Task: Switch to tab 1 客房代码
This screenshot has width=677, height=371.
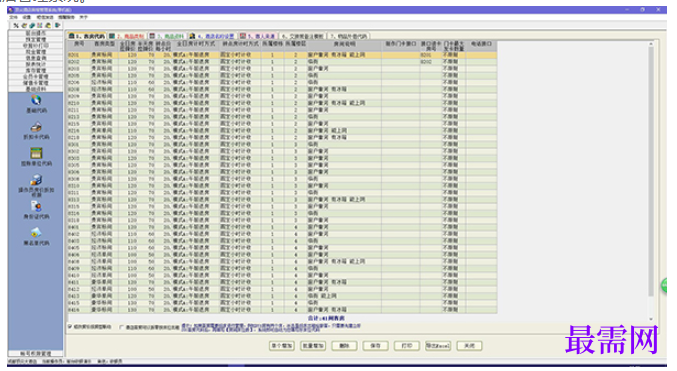Action: 87,36
